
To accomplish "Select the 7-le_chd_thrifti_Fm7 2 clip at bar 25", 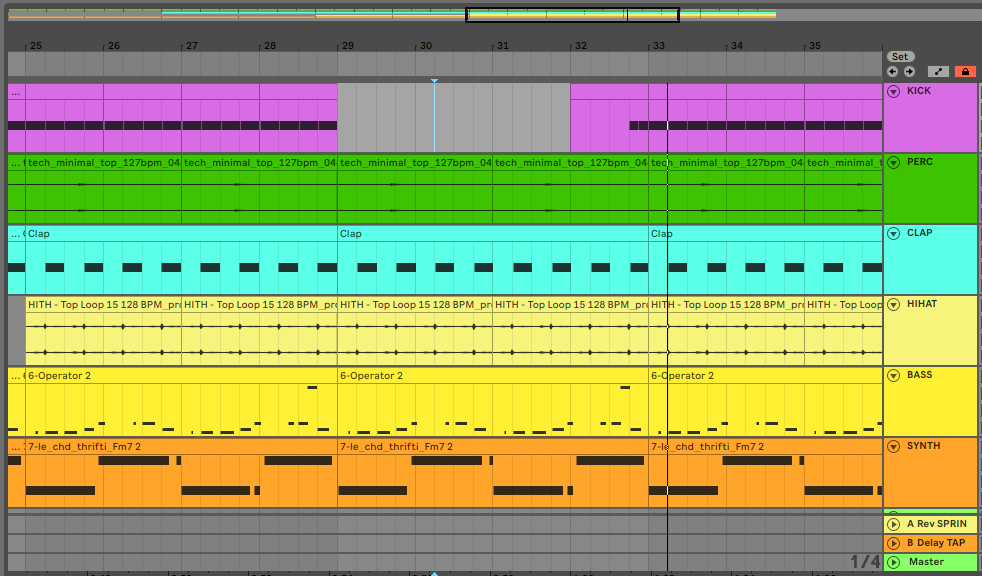I will (x=182, y=446).
